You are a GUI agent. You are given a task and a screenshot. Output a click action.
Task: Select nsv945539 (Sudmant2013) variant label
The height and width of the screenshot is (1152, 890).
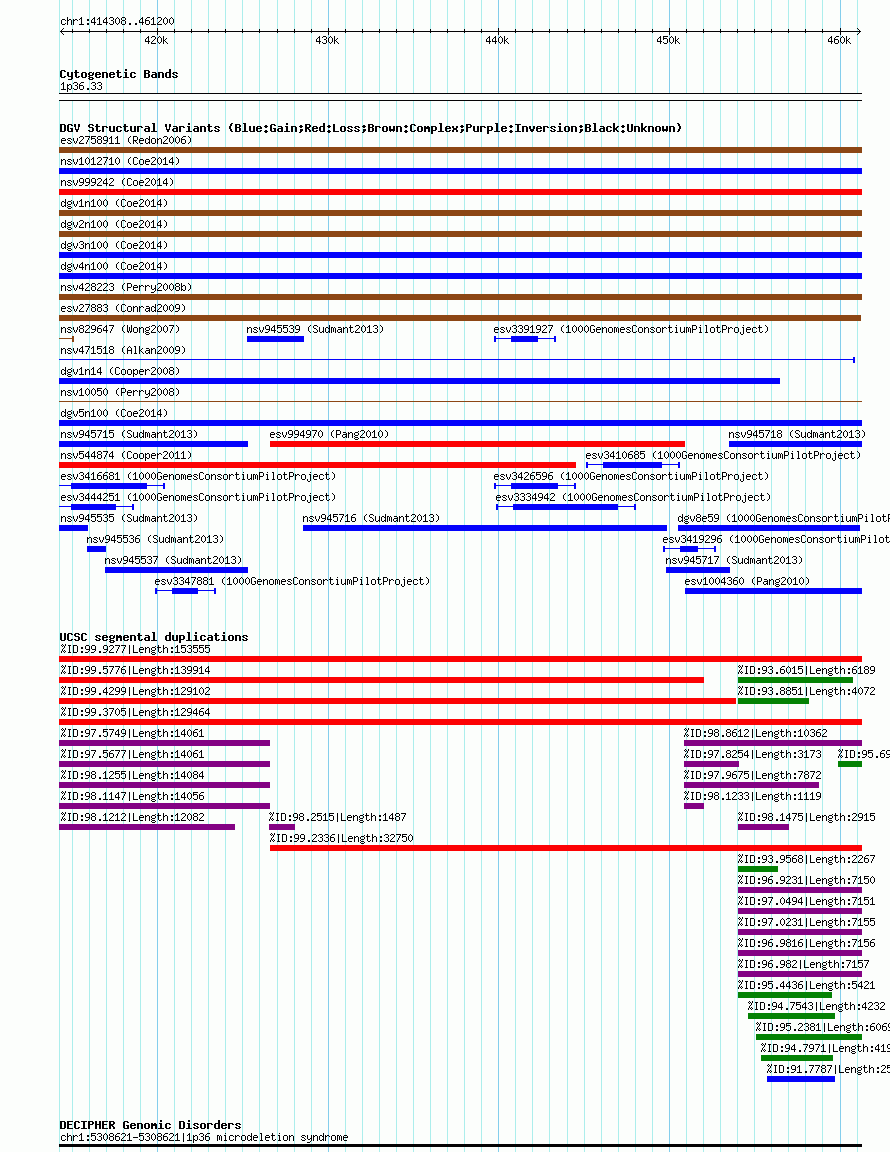click(x=315, y=330)
